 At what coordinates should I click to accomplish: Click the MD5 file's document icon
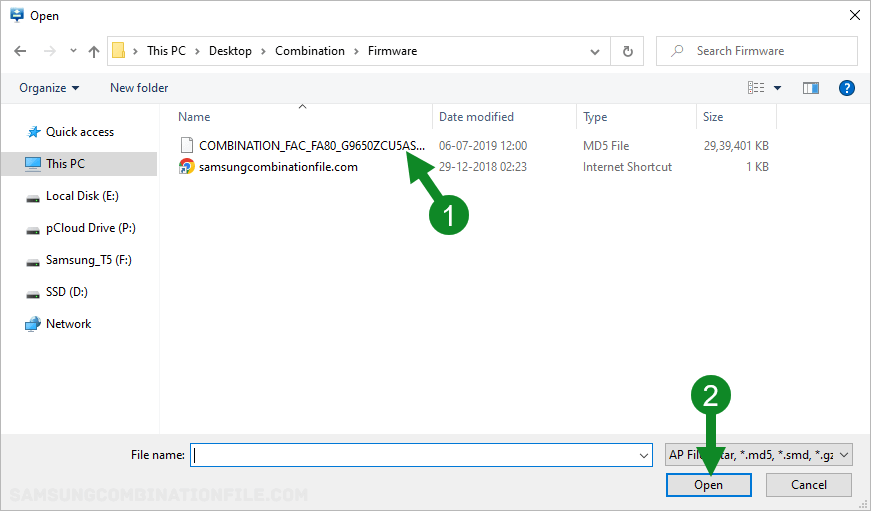(187, 146)
